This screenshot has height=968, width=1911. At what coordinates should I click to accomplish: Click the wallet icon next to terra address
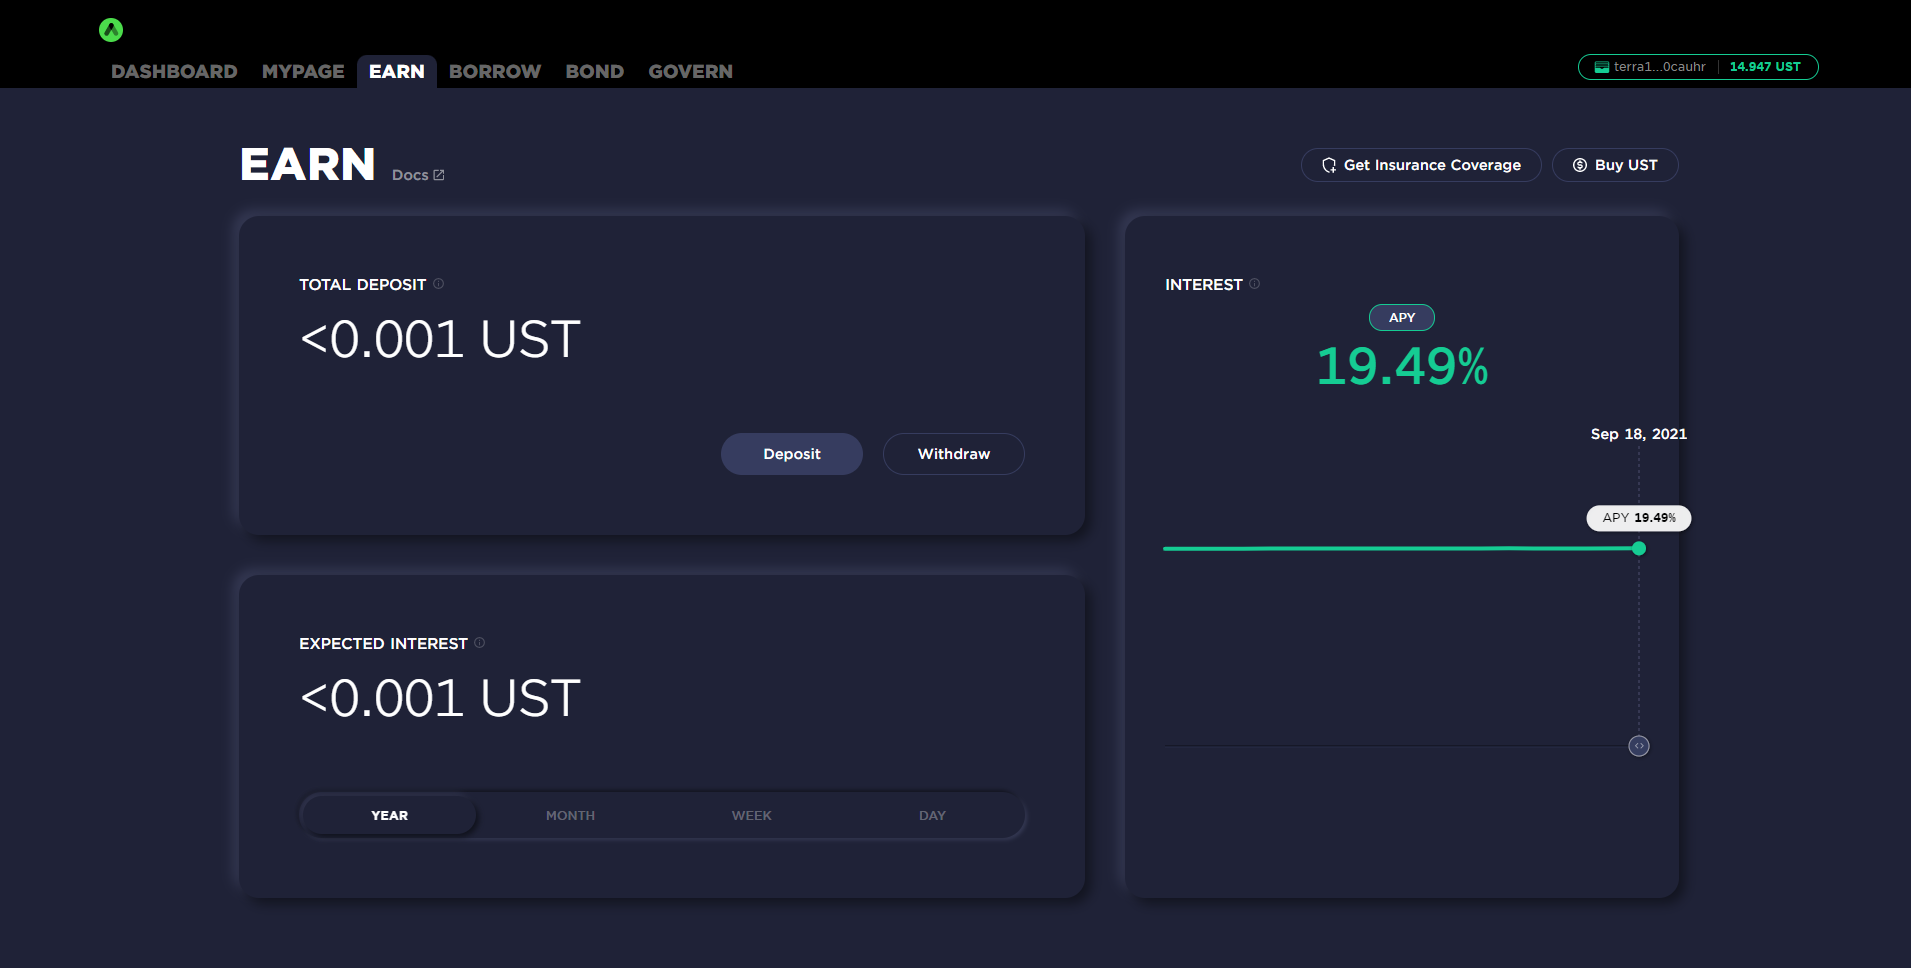coord(1601,67)
